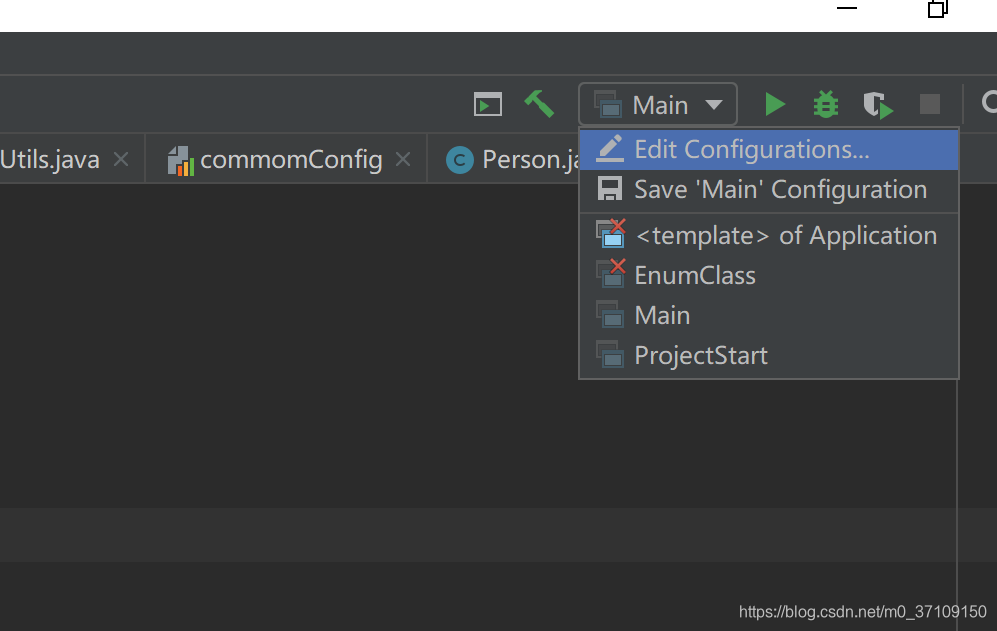Select ProjectStart from the configuration list

tap(701, 356)
